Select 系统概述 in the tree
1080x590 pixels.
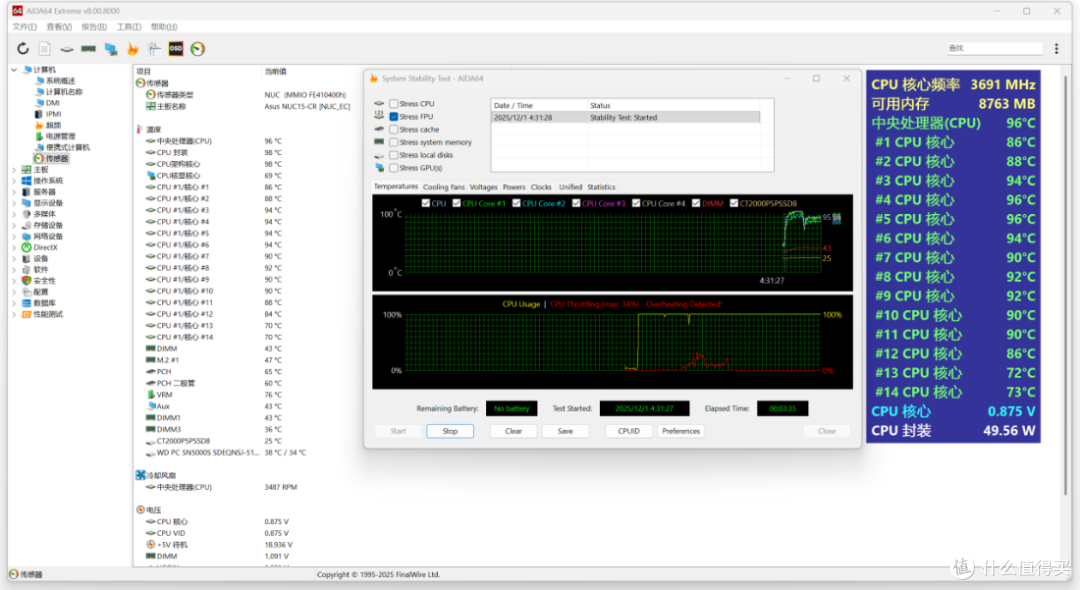60,81
